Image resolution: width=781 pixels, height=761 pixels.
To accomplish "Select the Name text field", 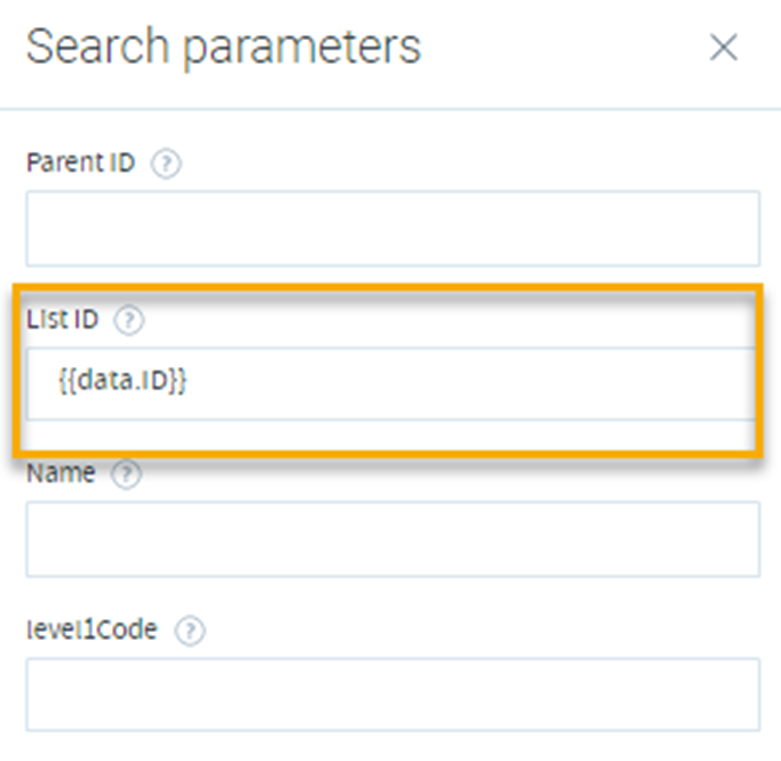I will [x=393, y=539].
